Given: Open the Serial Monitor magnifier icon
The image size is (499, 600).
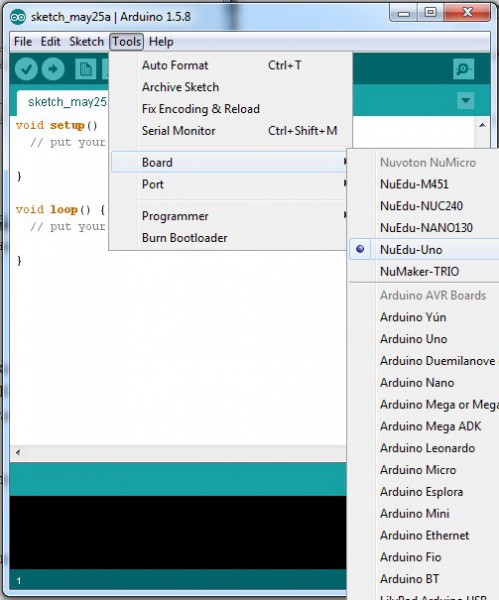Looking at the screenshot, I should pos(463,69).
